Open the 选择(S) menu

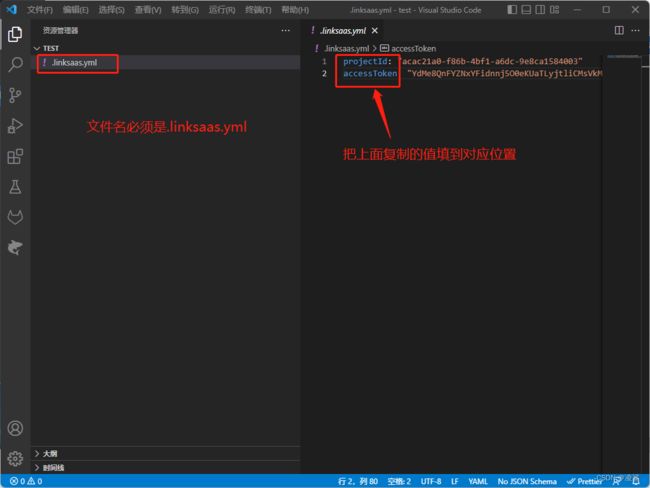pyautogui.click(x=111, y=10)
